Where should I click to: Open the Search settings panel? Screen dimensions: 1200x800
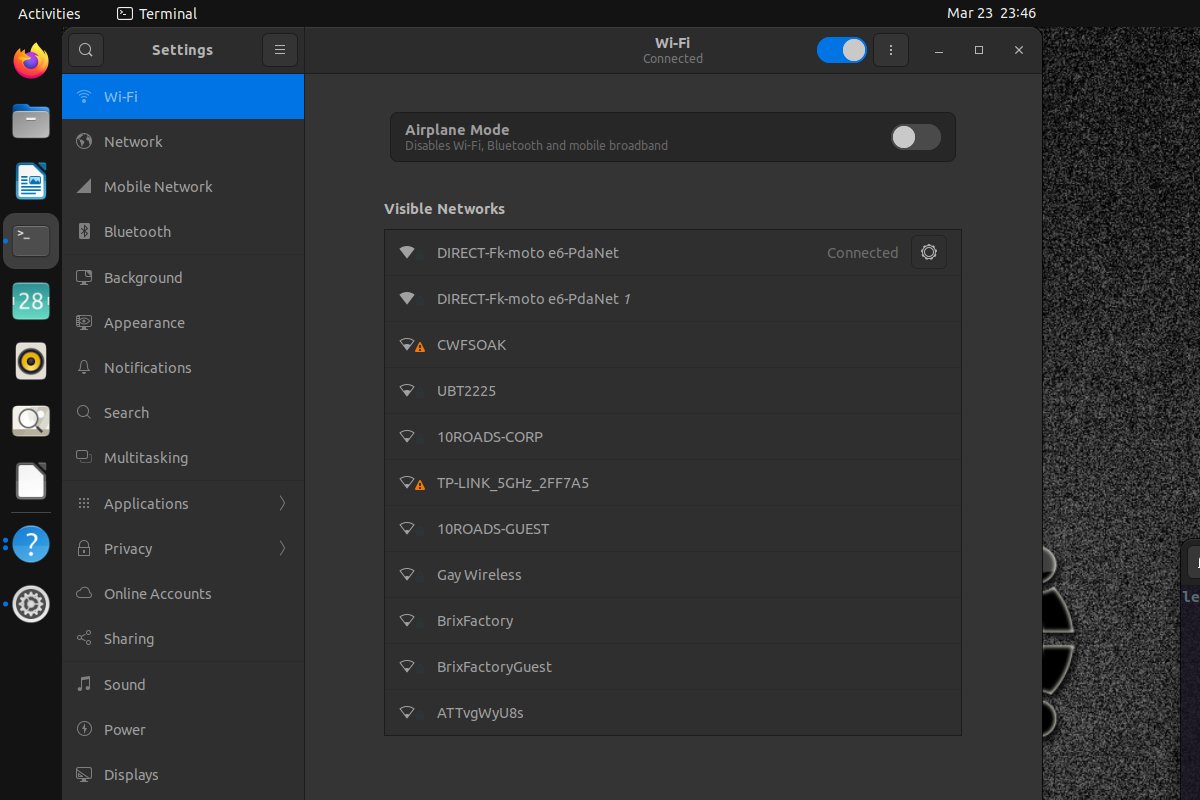pos(183,413)
